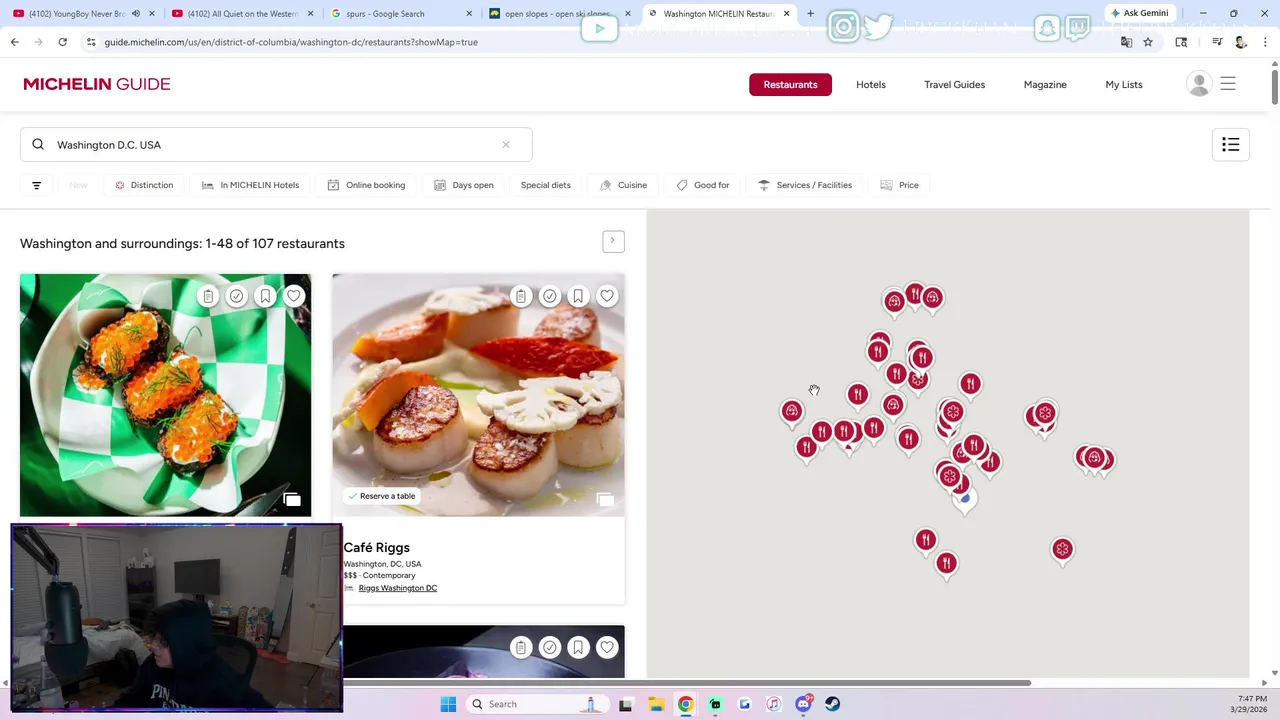
Task: Open the iTunes music app in taskbar
Action: 773,704
